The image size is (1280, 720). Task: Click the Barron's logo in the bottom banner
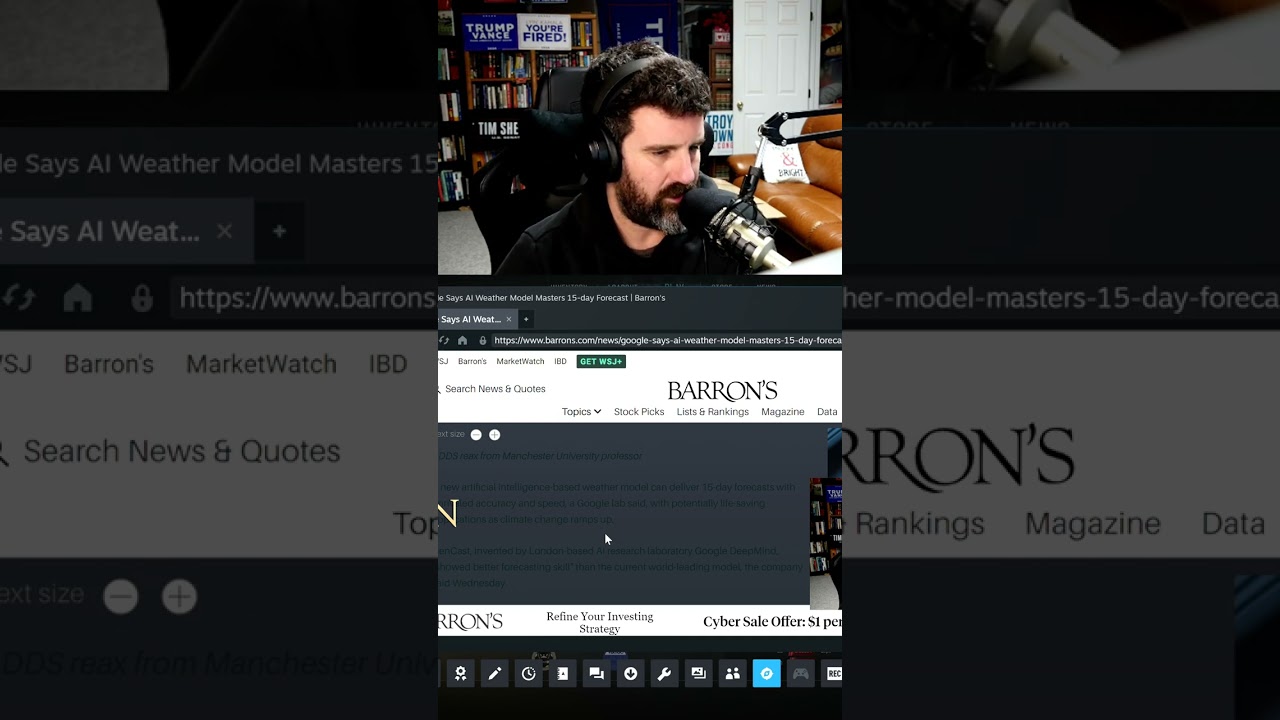point(470,621)
